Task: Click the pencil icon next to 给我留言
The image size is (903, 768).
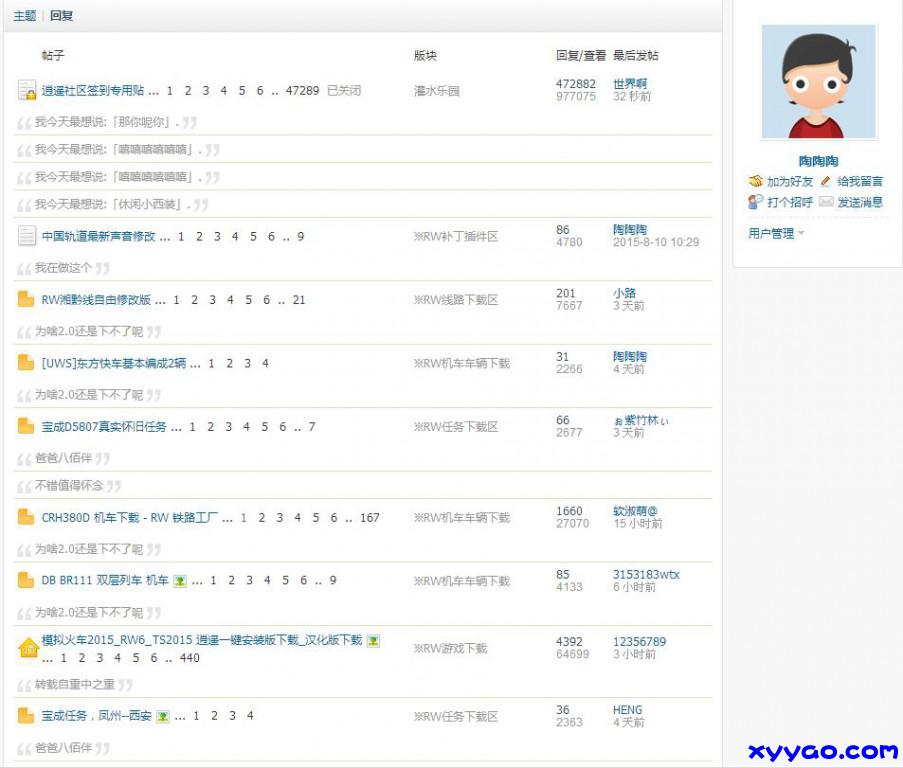Action: (826, 182)
